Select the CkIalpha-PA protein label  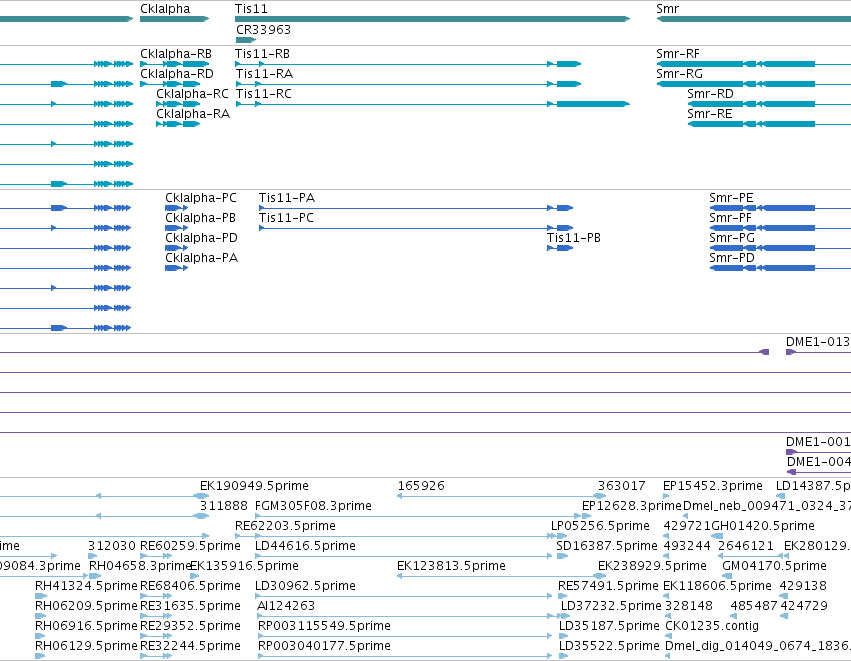201,258
